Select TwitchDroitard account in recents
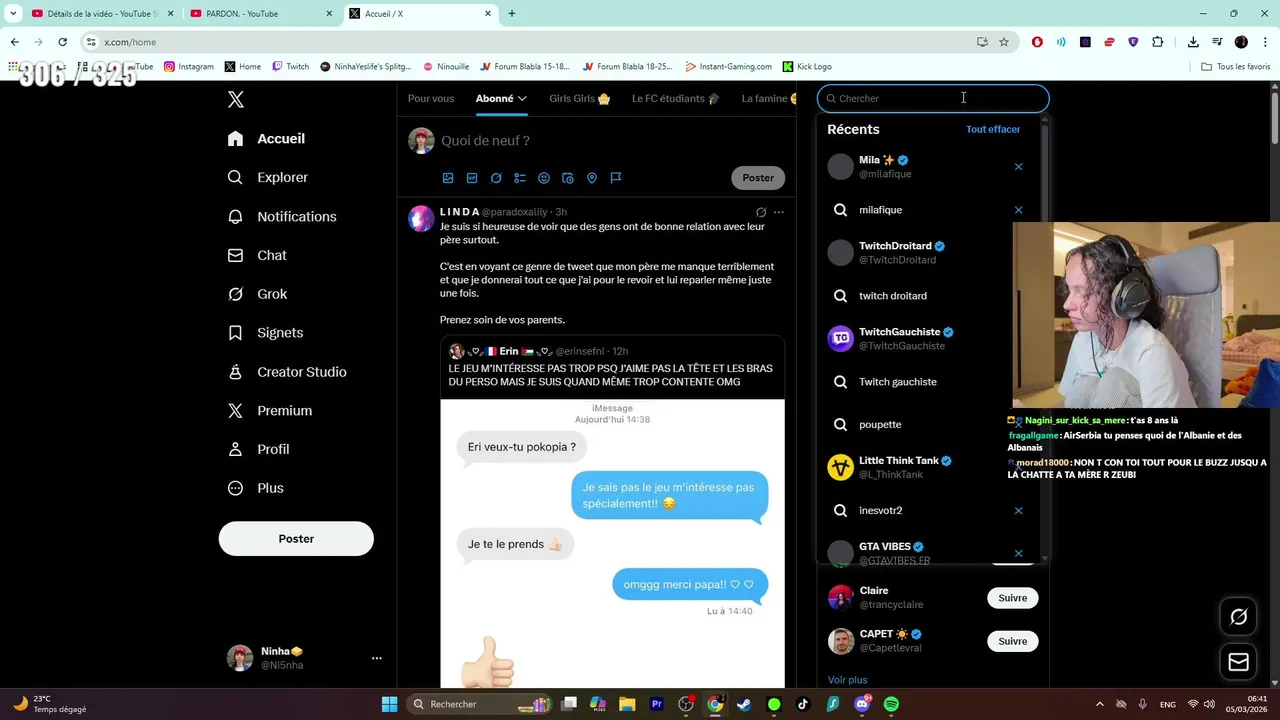Viewport: 1280px width, 720px height. [928, 253]
